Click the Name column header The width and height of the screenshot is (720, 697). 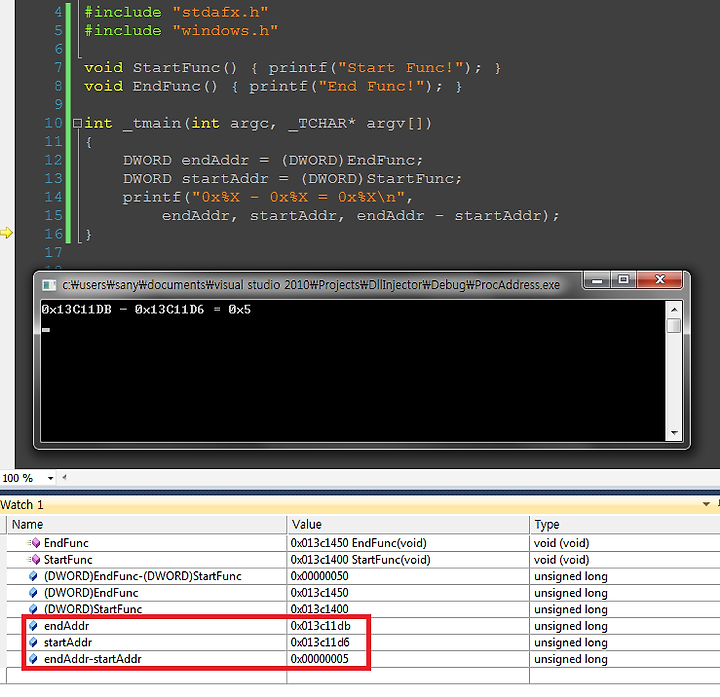[146, 524]
